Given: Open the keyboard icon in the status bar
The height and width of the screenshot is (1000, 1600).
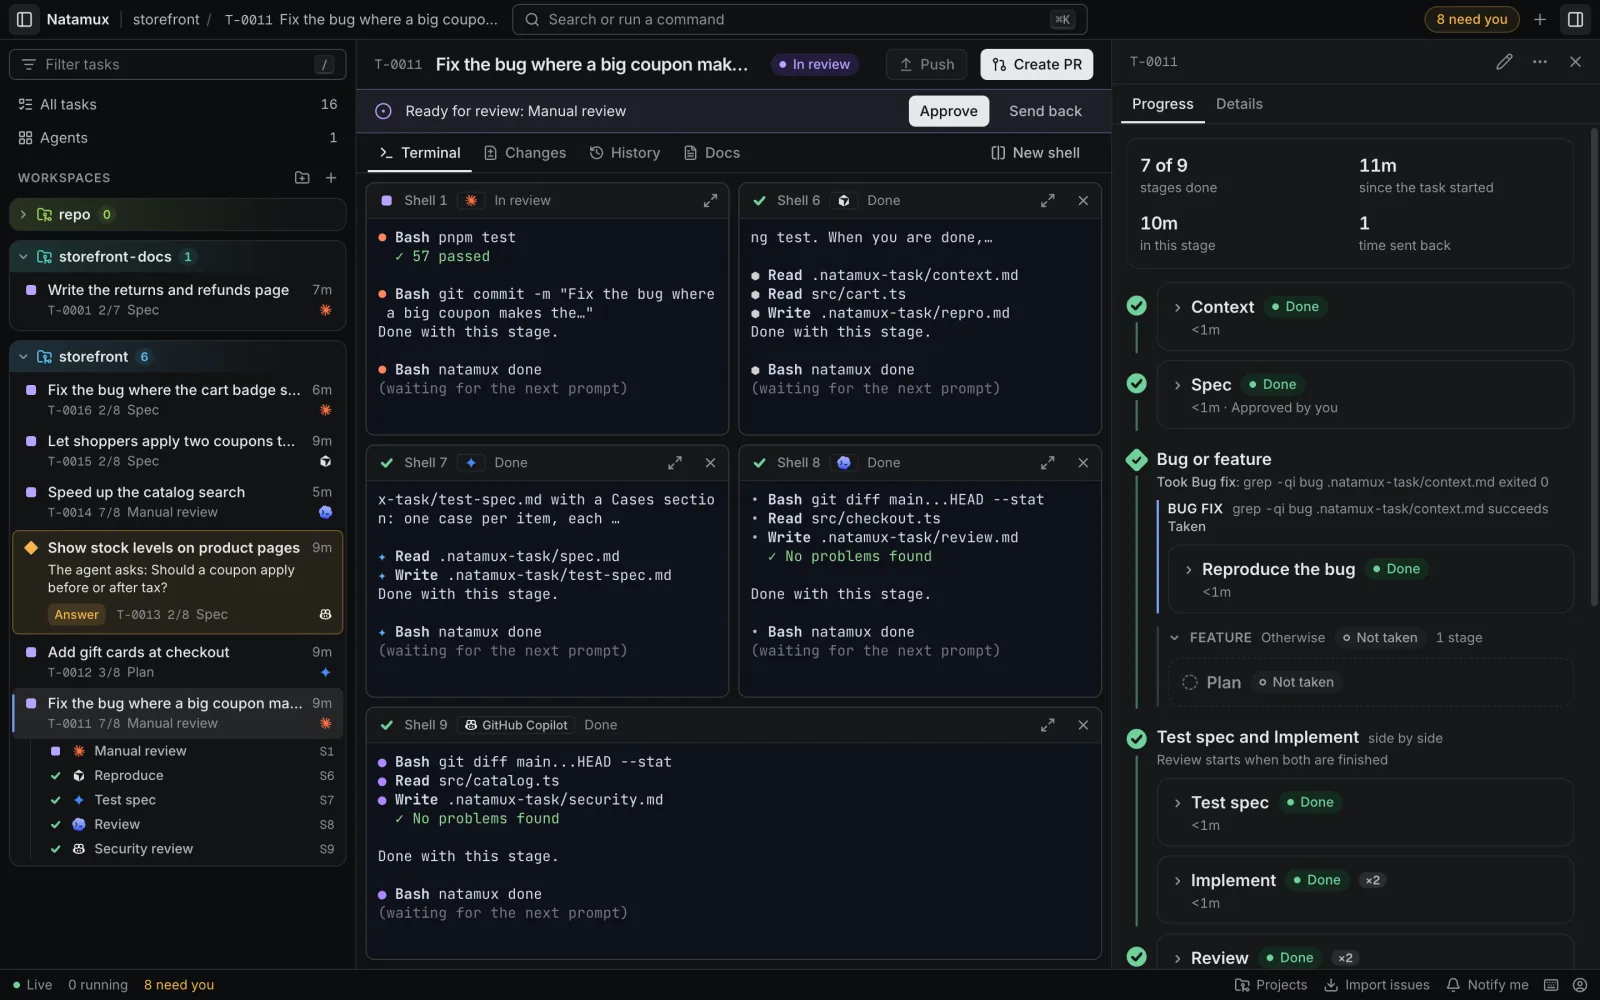Looking at the screenshot, I should coord(1551,985).
